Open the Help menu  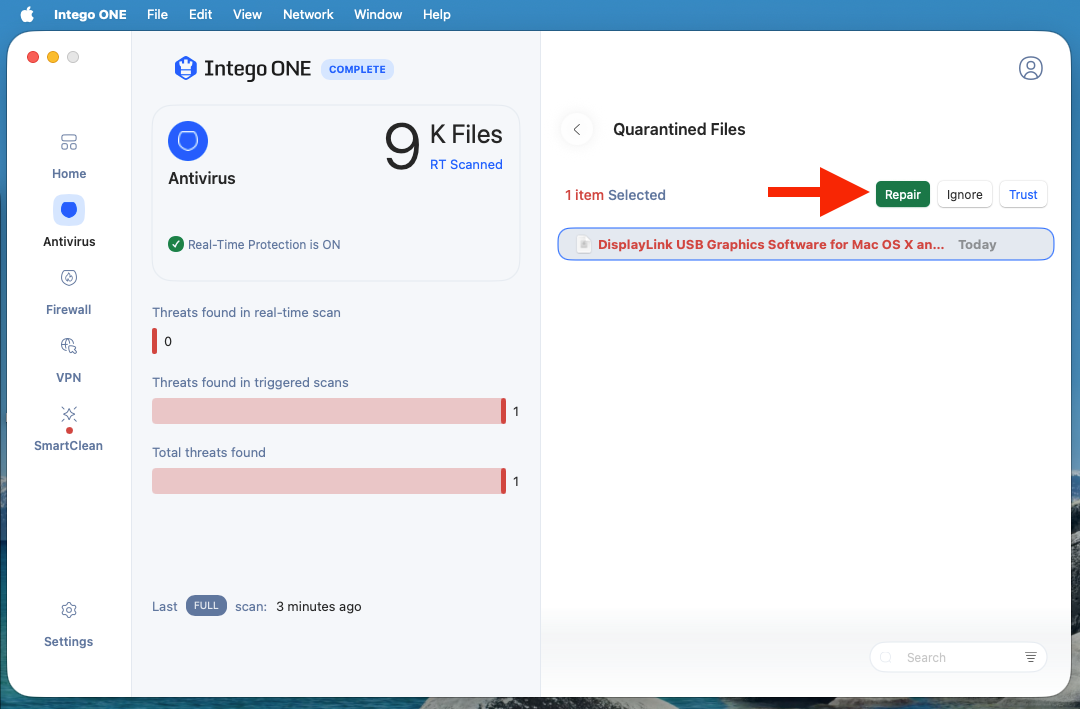[x=437, y=14]
